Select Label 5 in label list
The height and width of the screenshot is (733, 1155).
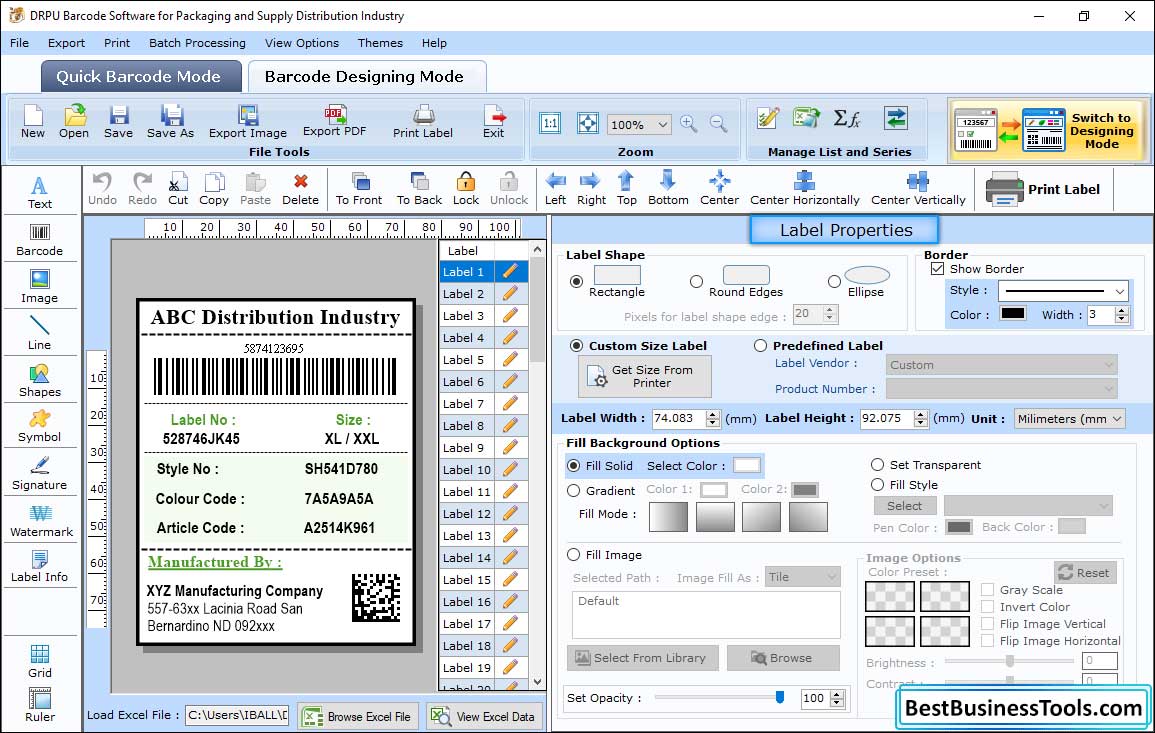467,360
